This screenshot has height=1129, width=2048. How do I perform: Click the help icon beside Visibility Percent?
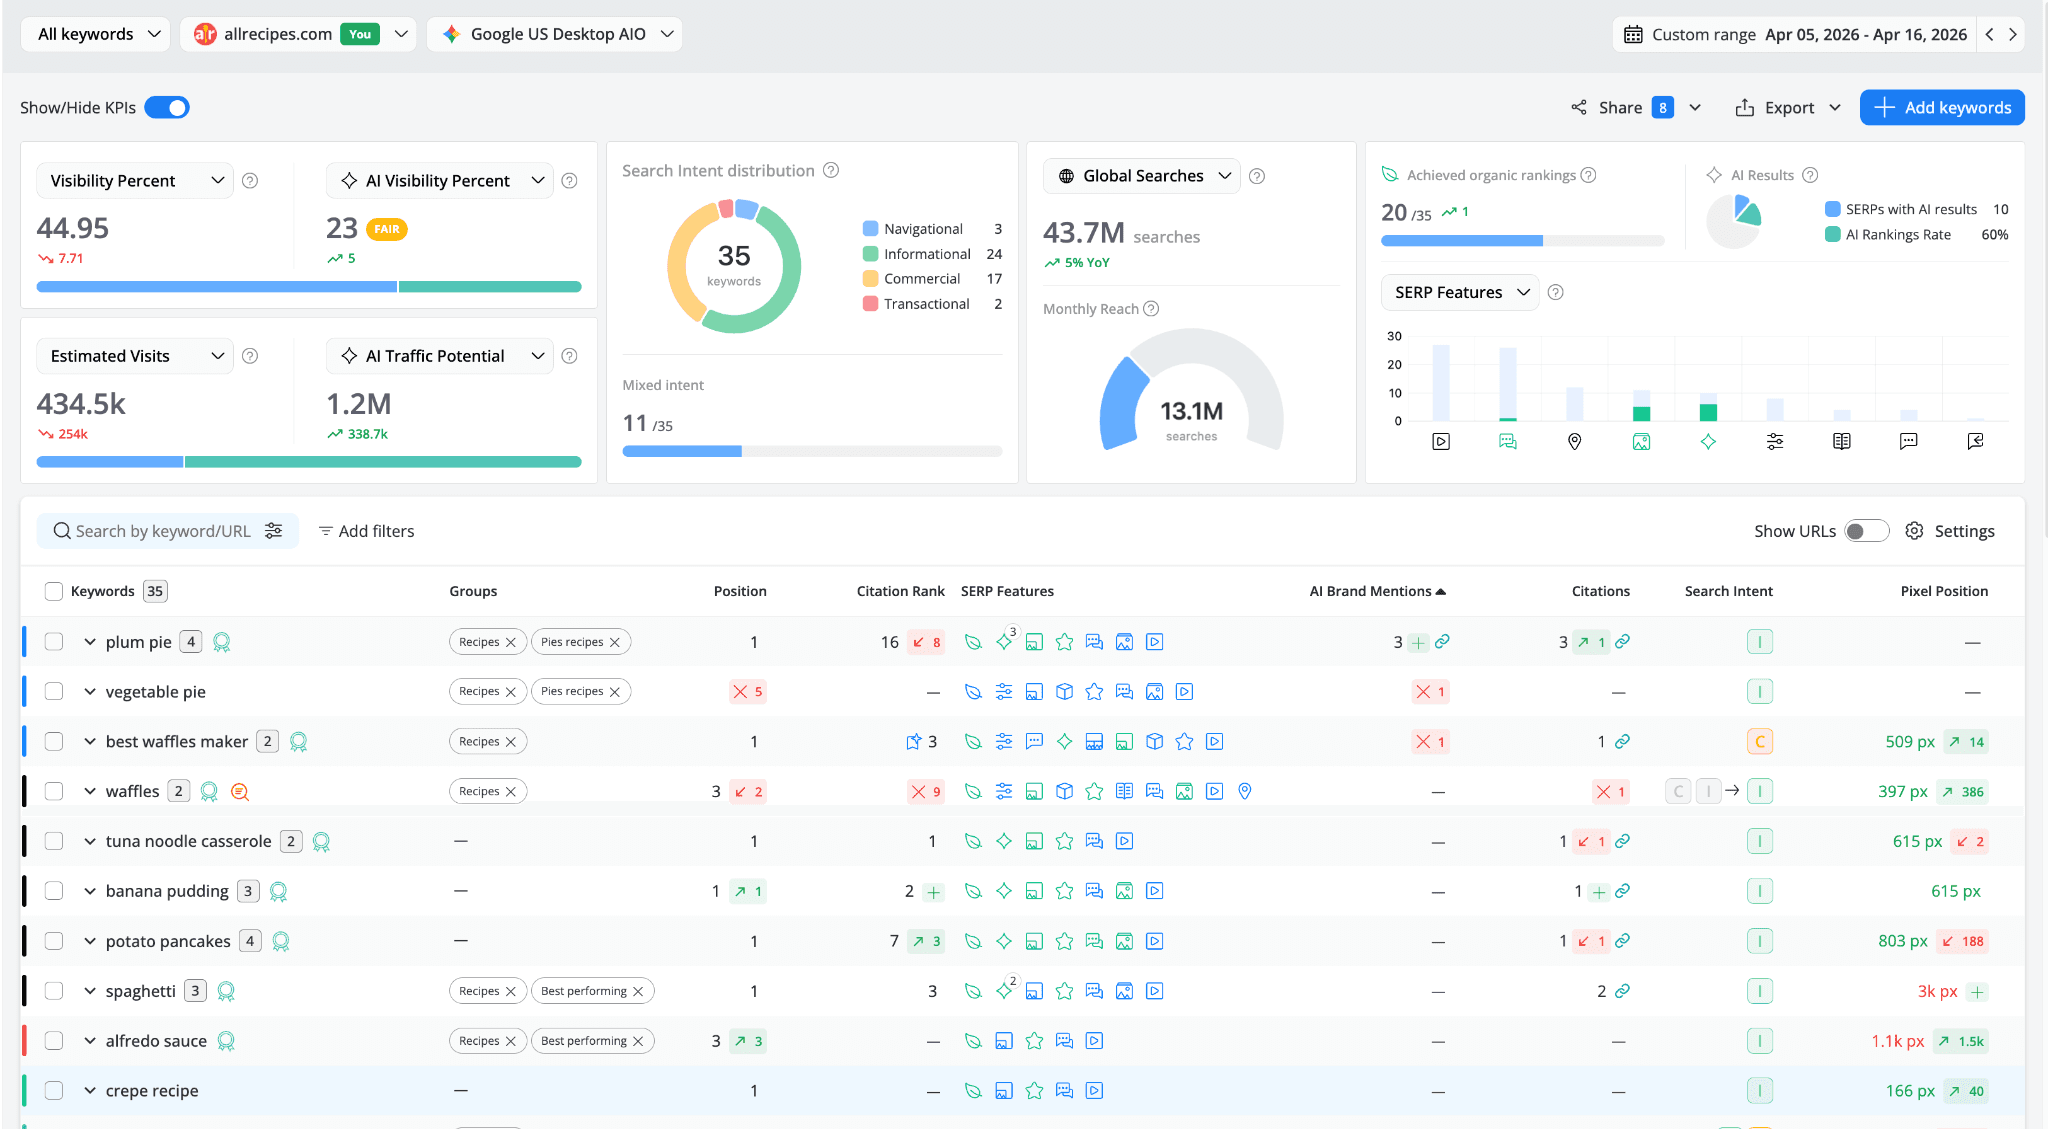pyautogui.click(x=250, y=180)
